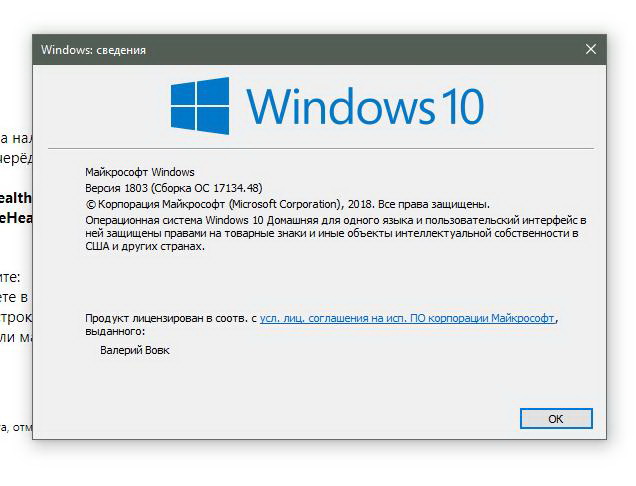Screen dimensions: 636x486
Task: Click the 'Windows 10' wordmark text
Action: click(365, 106)
